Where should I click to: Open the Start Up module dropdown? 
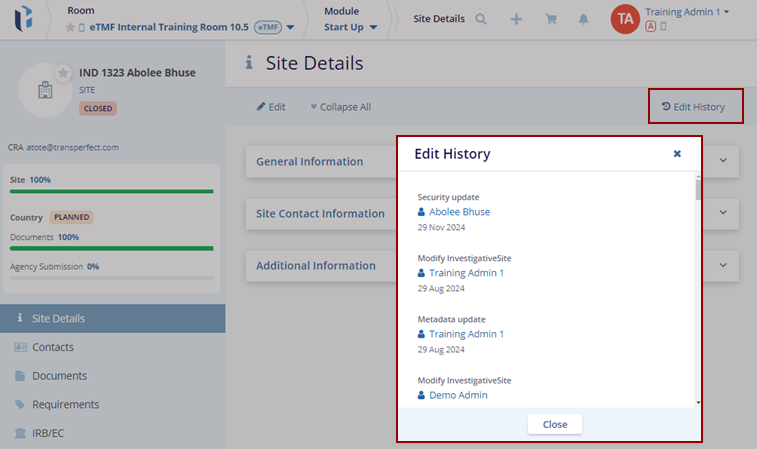click(350, 27)
